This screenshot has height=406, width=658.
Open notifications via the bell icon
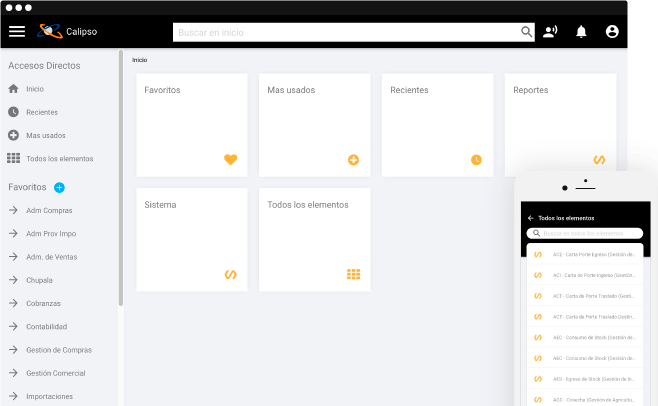[x=581, y=31]
